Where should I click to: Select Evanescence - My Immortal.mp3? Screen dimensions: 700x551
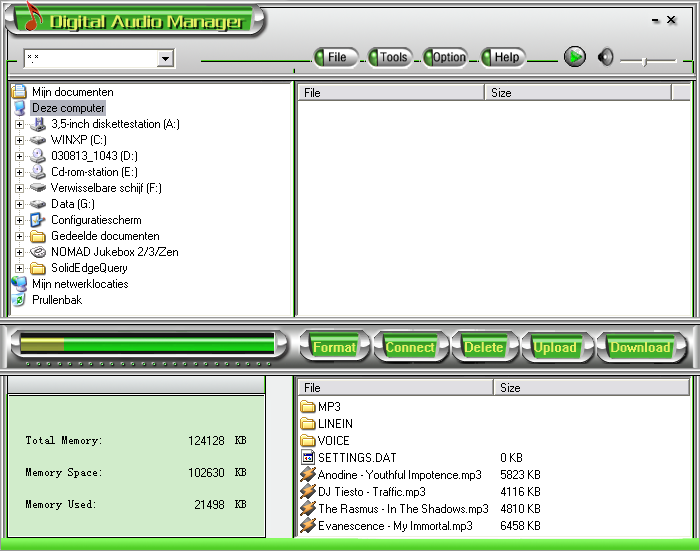point(395,525)
